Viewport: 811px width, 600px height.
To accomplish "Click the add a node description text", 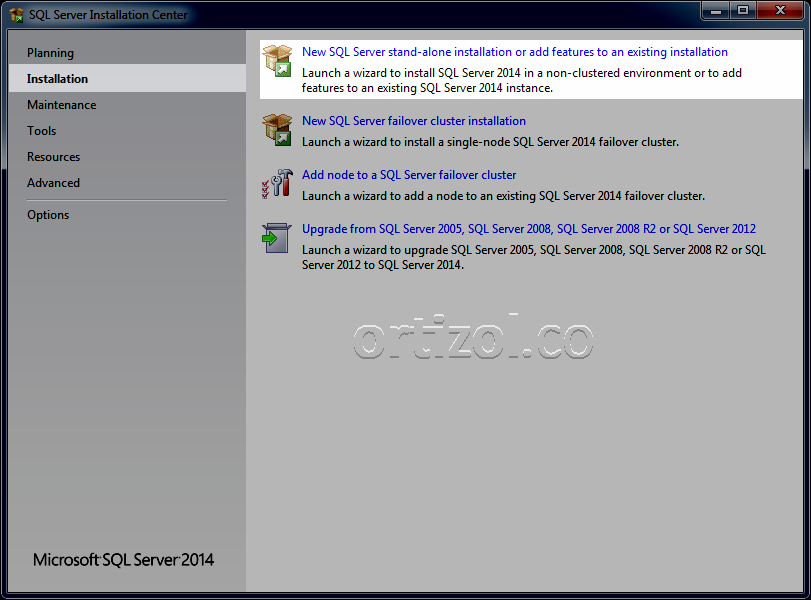I will click(x=503, y=196).
